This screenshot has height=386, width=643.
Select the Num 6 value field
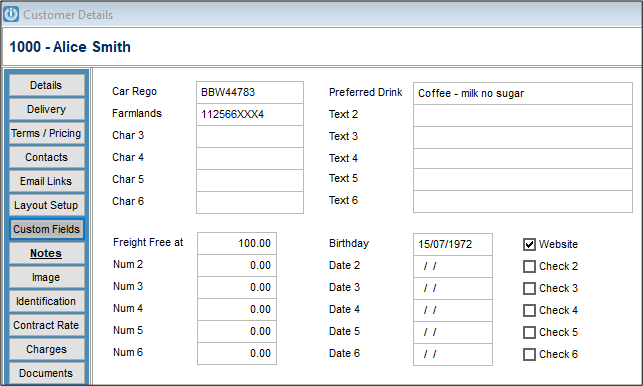tap(237, 354)
